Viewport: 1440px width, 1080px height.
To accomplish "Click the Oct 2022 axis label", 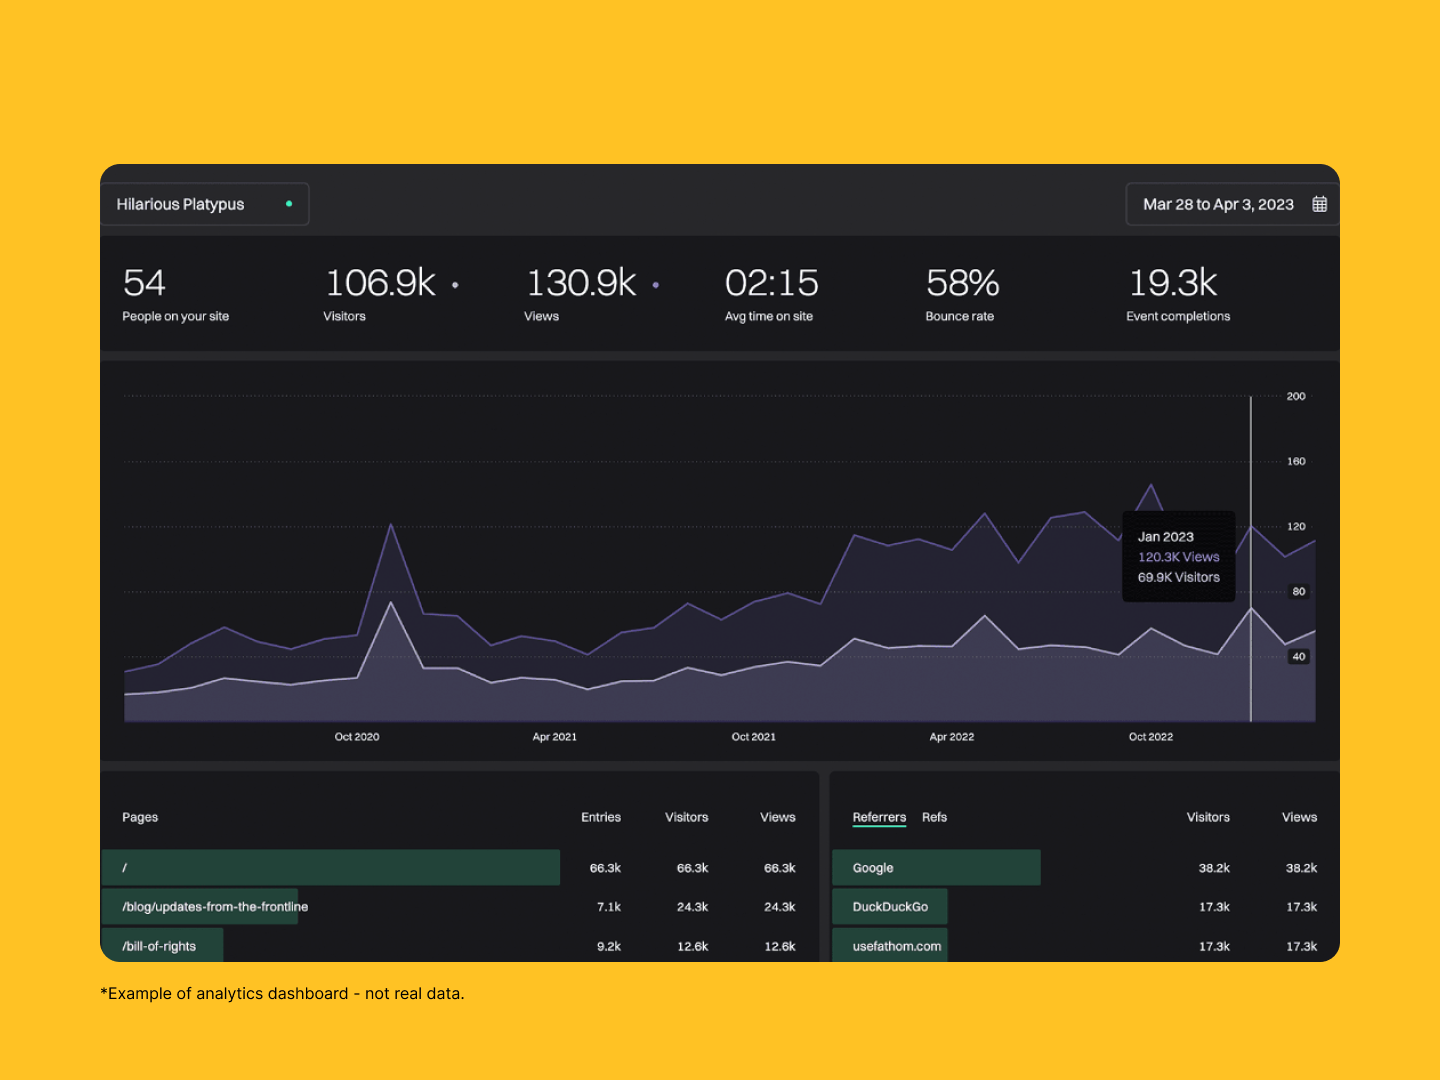I will click(x=1151, y=737).
